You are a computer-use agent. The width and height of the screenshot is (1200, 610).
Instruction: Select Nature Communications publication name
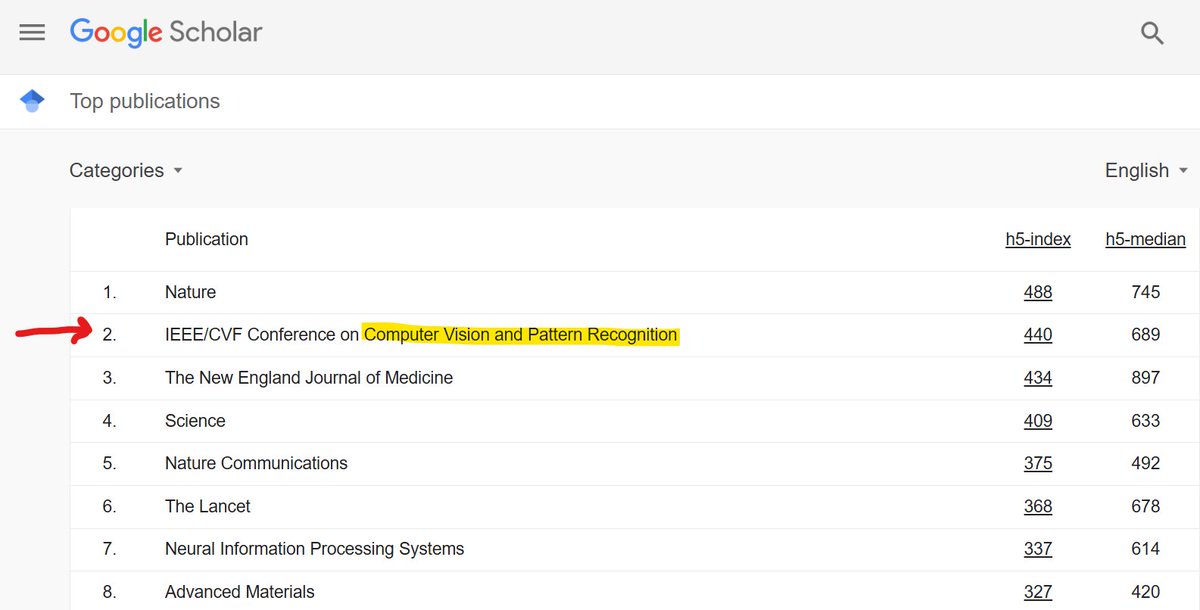(256, 464)
